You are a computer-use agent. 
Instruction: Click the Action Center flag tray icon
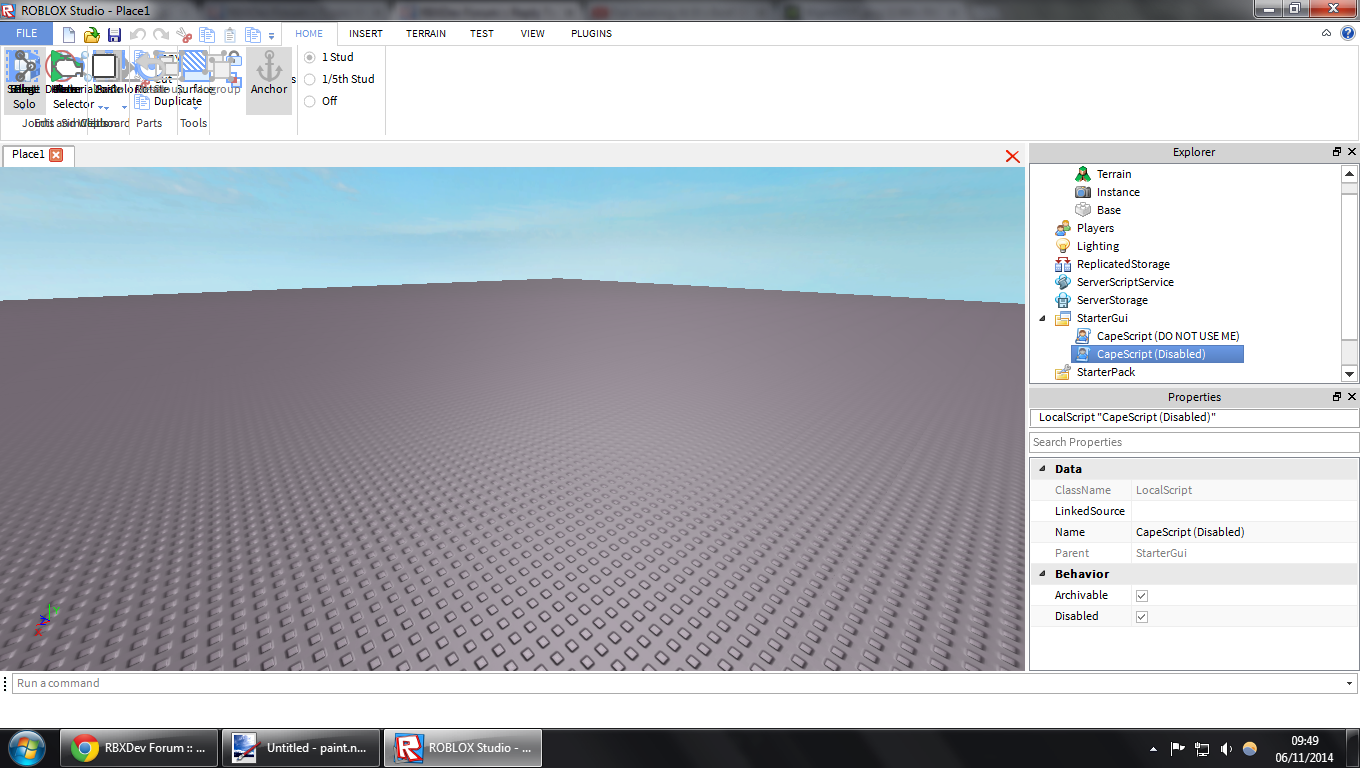tap(1178, 748)
